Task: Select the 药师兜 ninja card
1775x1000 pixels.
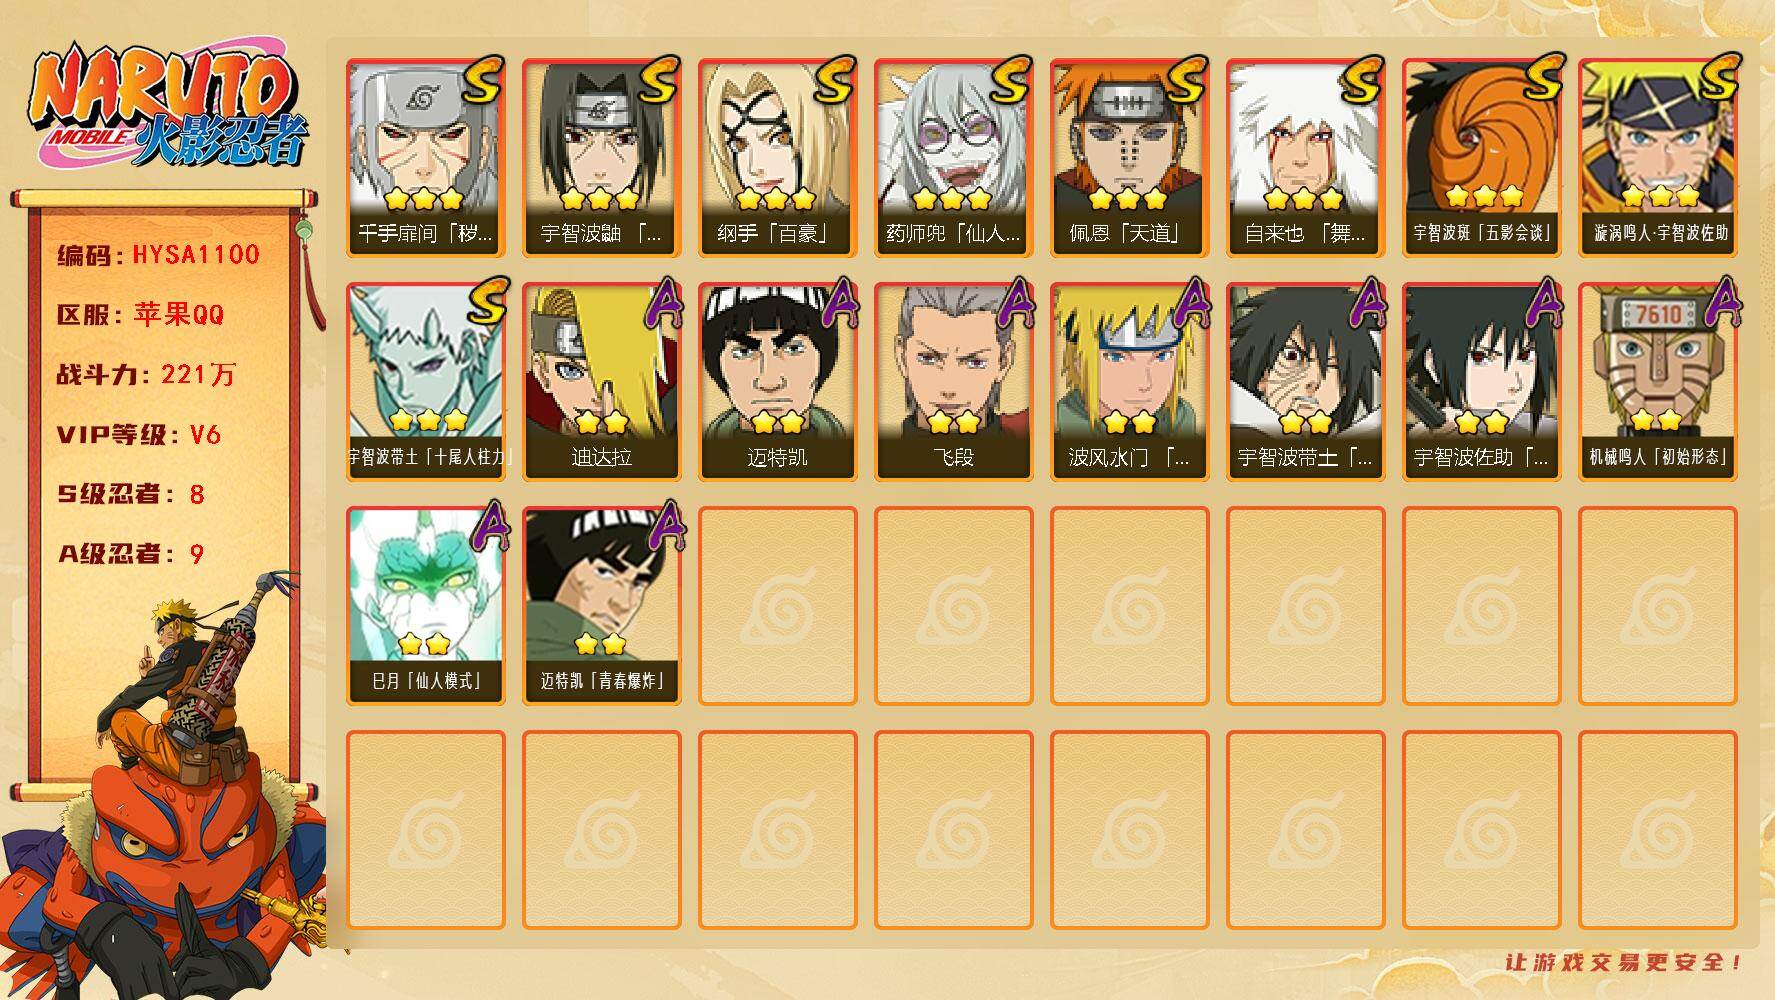Action: pos(953,158)
